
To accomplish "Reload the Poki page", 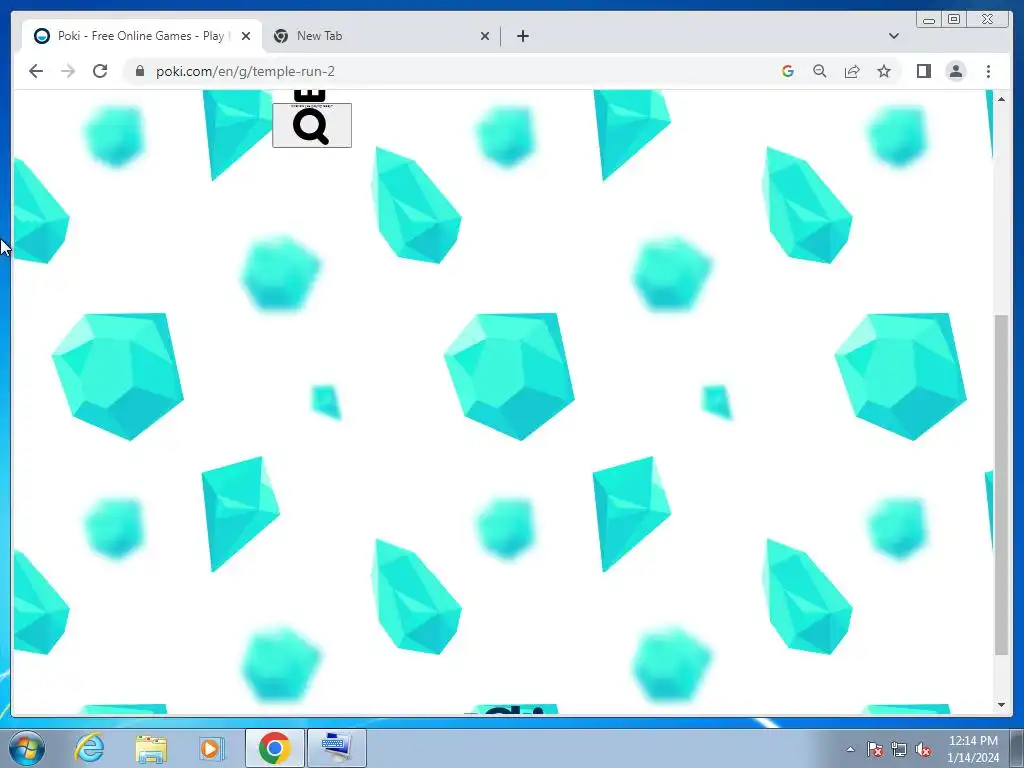I will (100, 71).
